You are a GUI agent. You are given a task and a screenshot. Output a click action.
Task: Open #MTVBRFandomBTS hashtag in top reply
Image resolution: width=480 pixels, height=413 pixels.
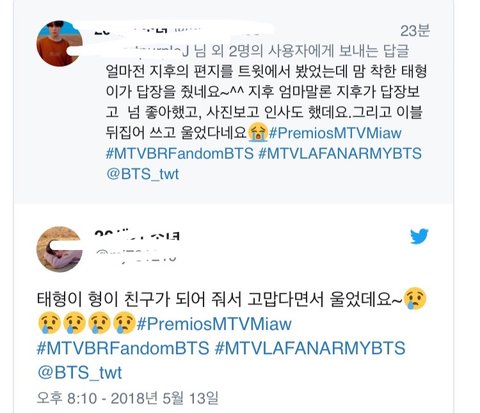pyautogui.click(x=180, y=154)
